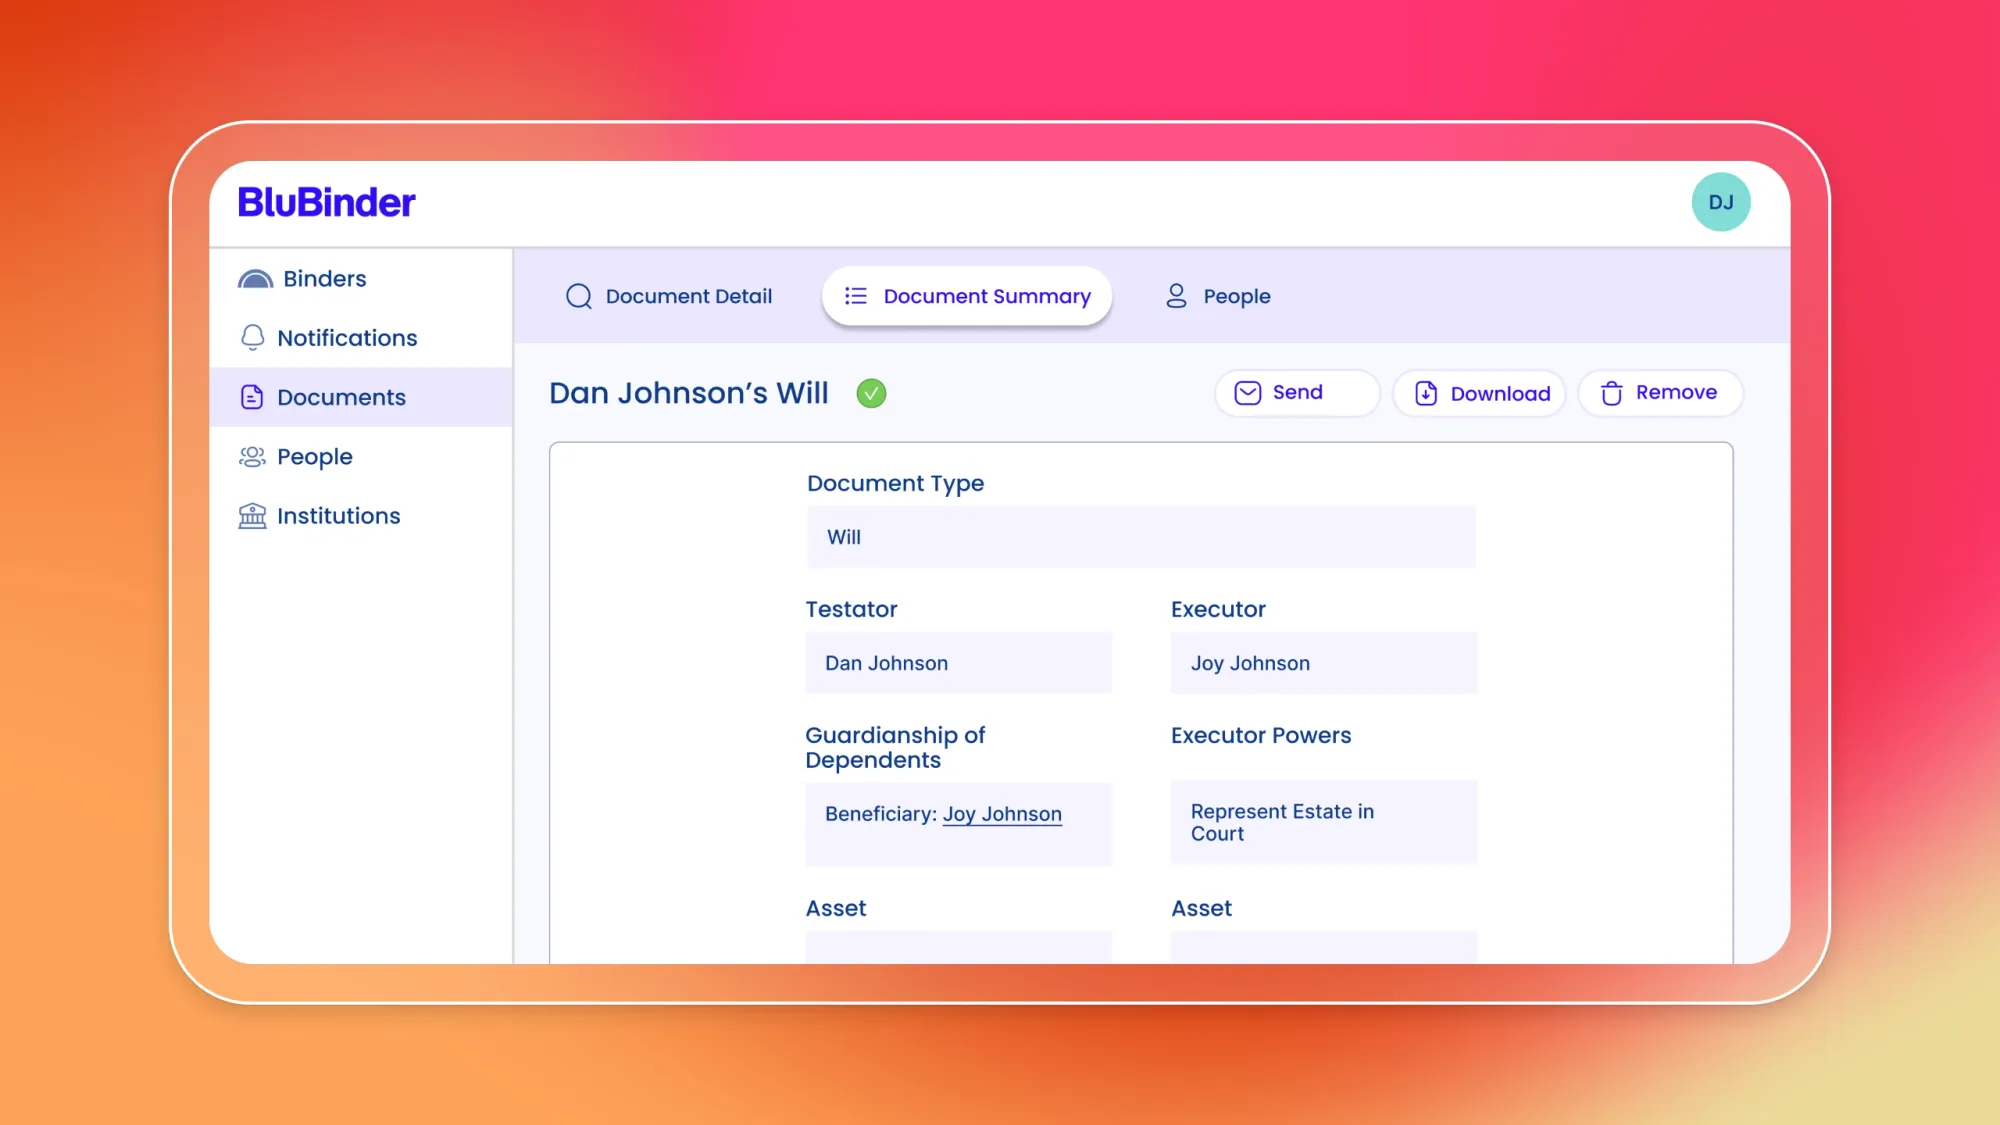Click the download arrow icon on Download button
Screen dimensions: 2000x1125
click(x=1428, y=393)
